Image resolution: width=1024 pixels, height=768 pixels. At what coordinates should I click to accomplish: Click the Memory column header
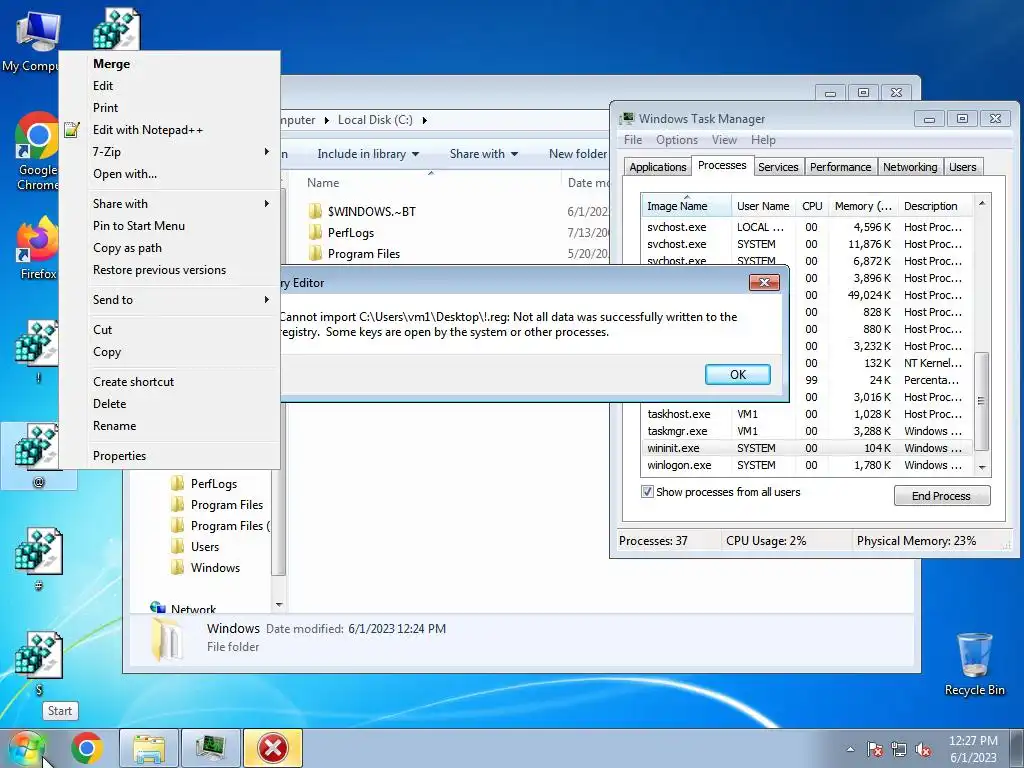(863, 206)
